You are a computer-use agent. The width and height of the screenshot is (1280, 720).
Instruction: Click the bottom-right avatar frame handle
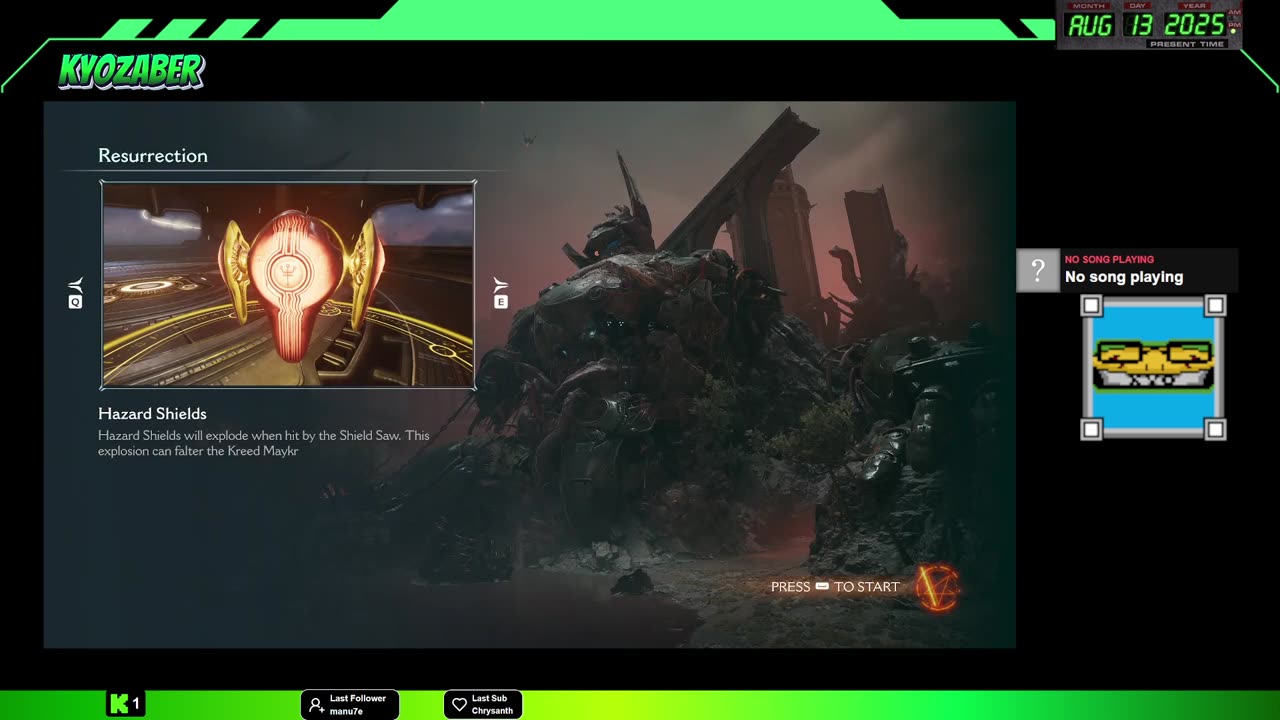[x=1215, y=429]
